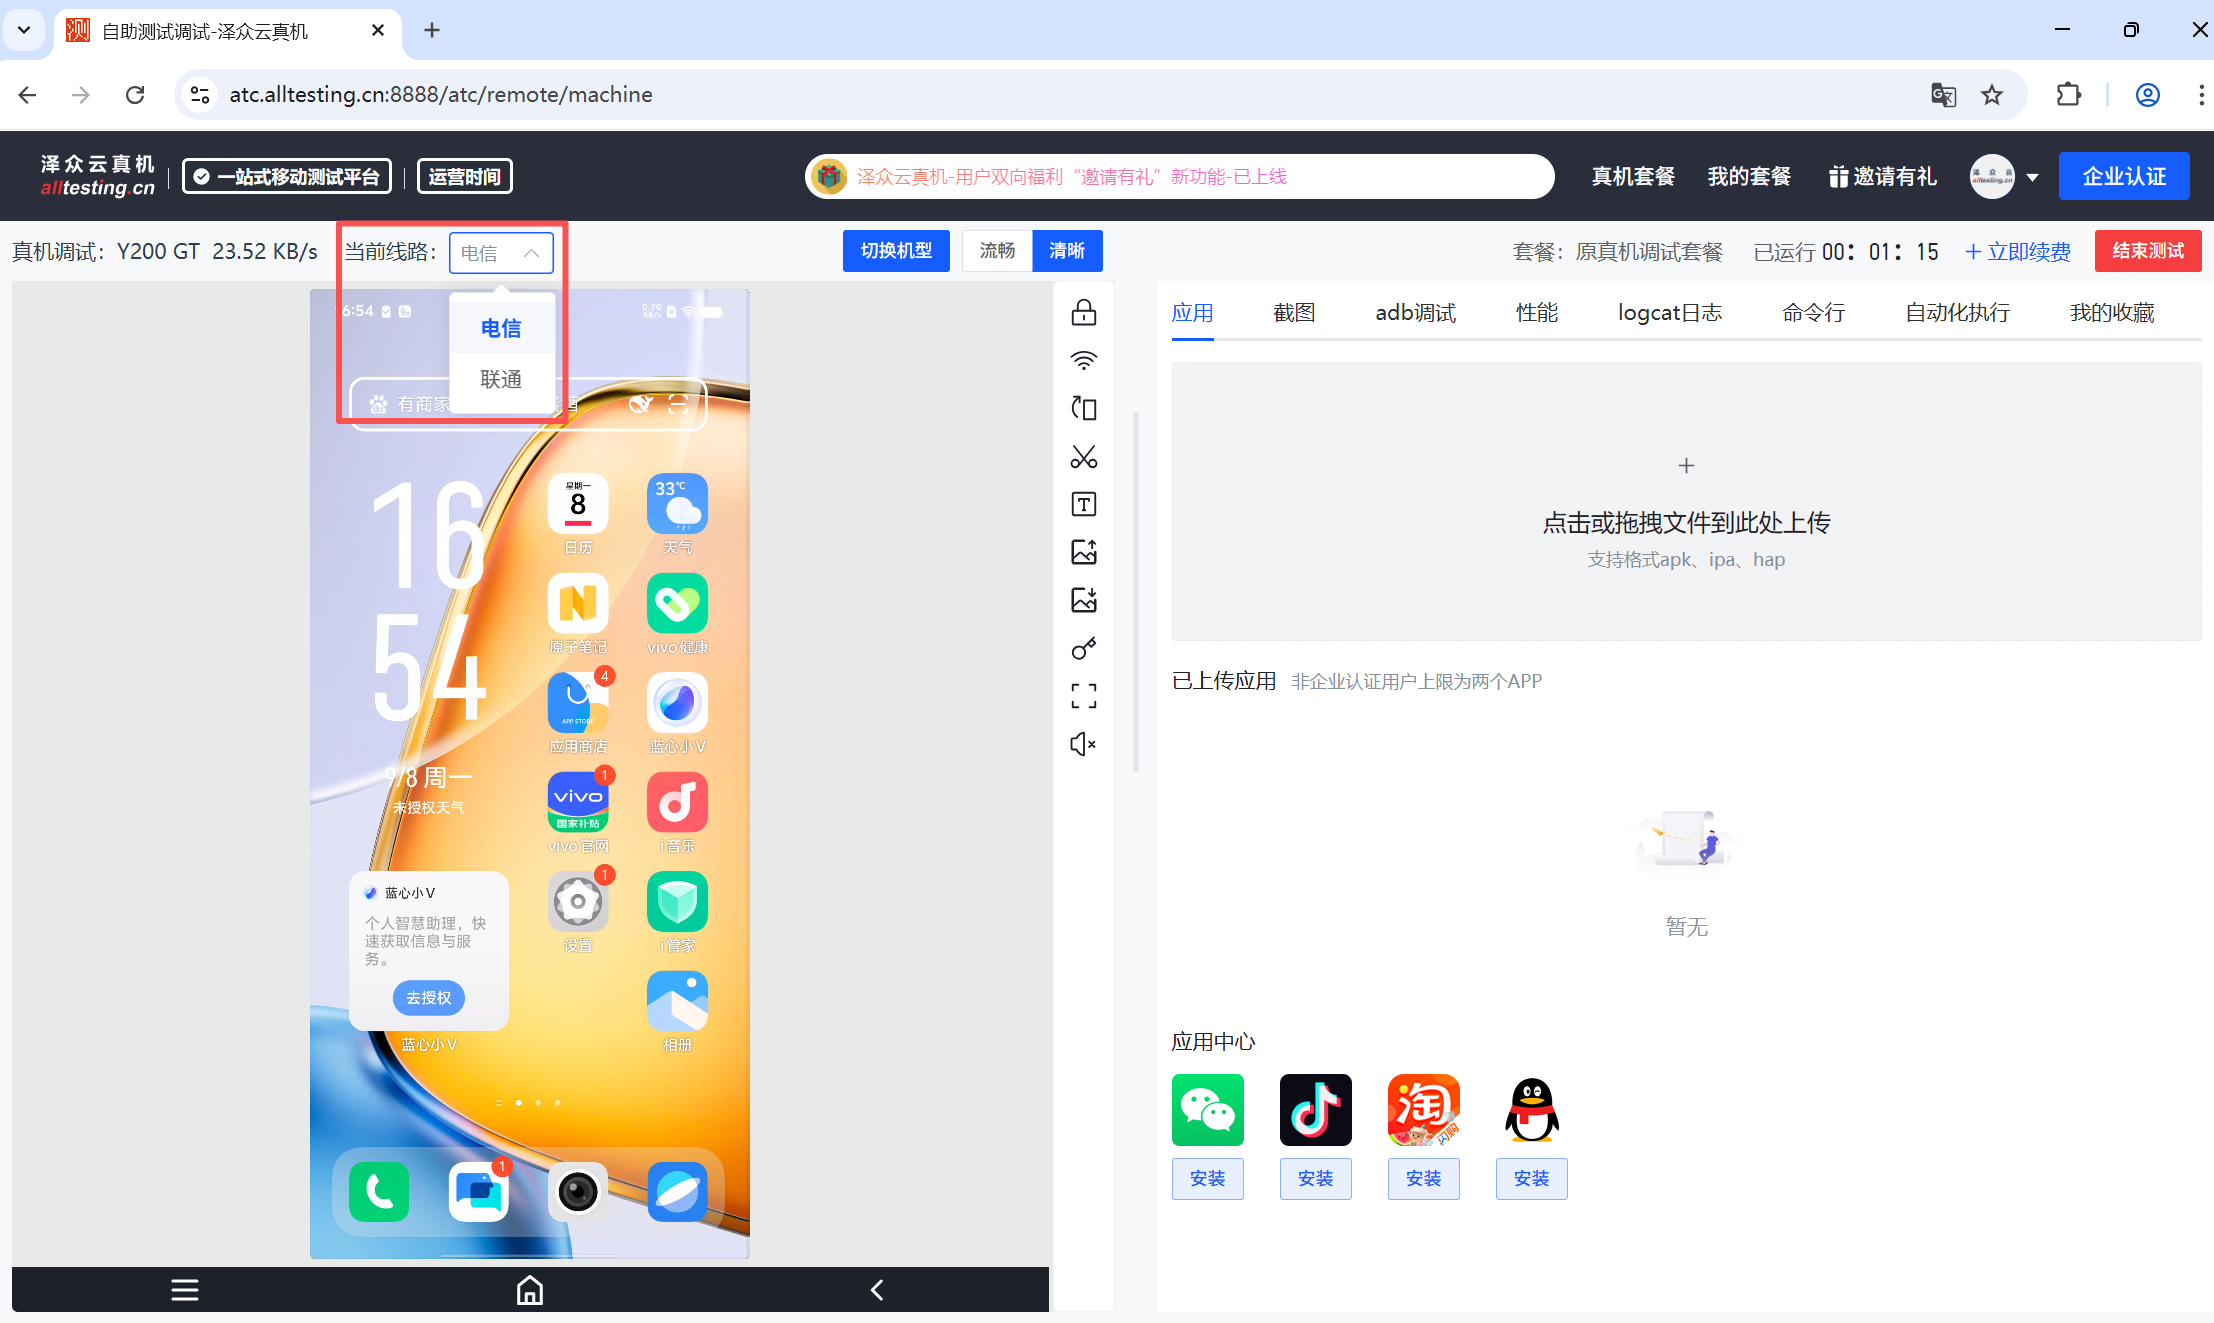Install WeChat from the app center
Image resolution: width=2214 pixels, height=1323 pixels.
pos(1207,1178)
